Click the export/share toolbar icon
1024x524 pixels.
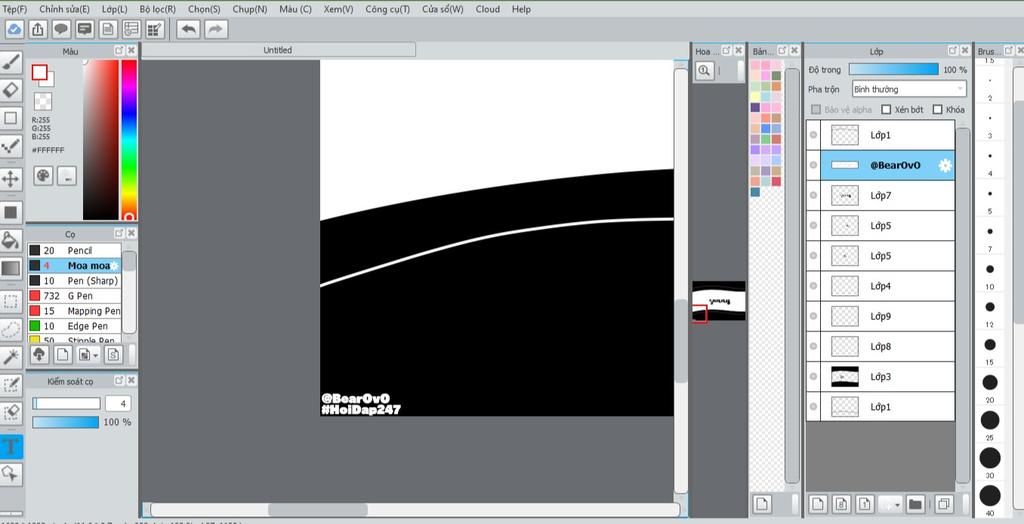[x=38, y=29]
